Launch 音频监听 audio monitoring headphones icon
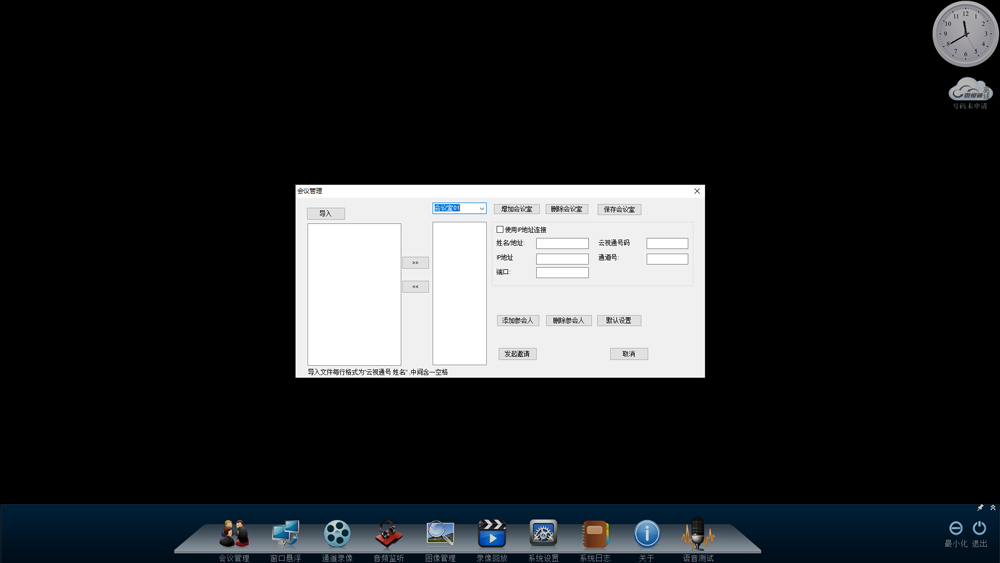1000x563 pixels. point(389,534)
